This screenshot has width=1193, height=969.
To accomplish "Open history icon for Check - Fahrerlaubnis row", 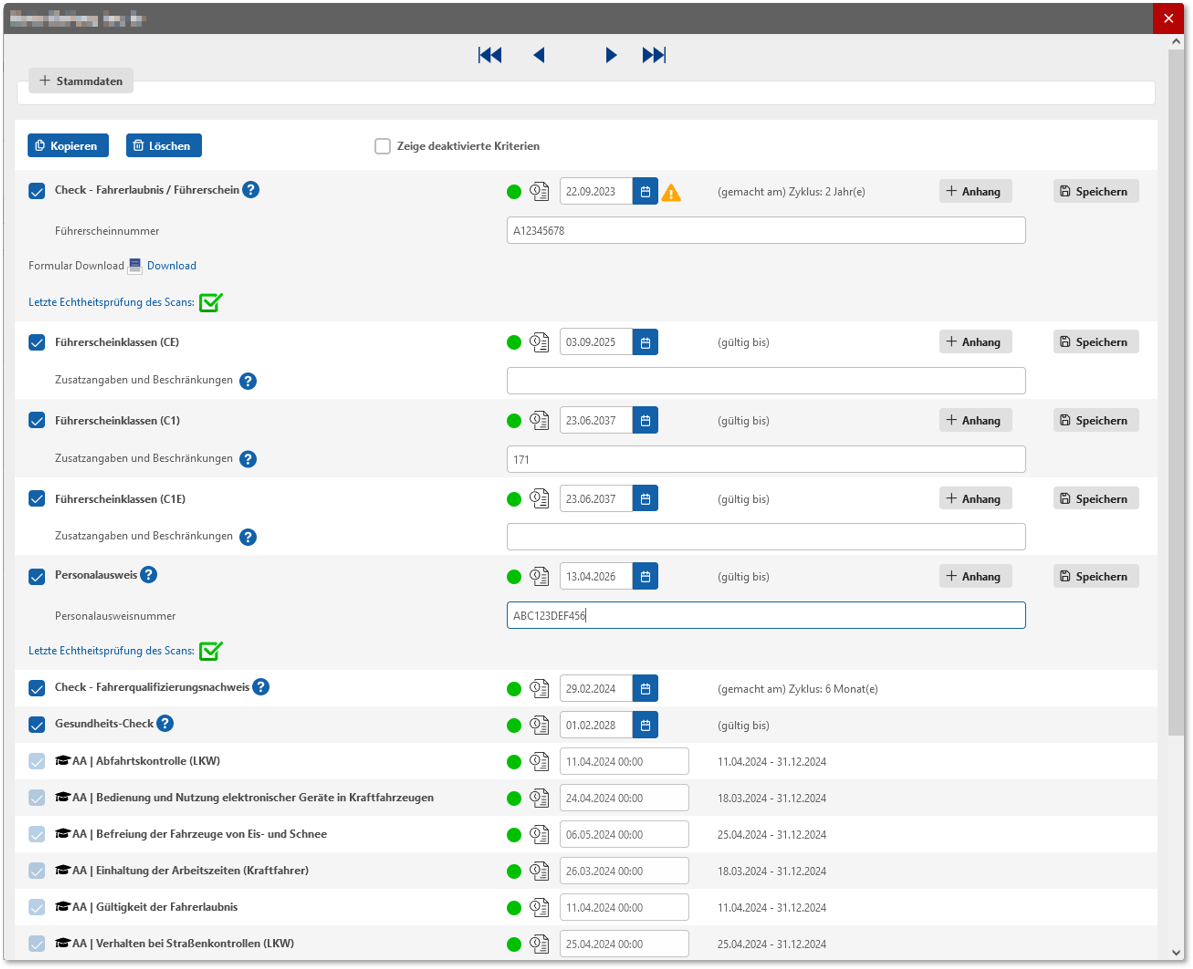I will (539, 192).
